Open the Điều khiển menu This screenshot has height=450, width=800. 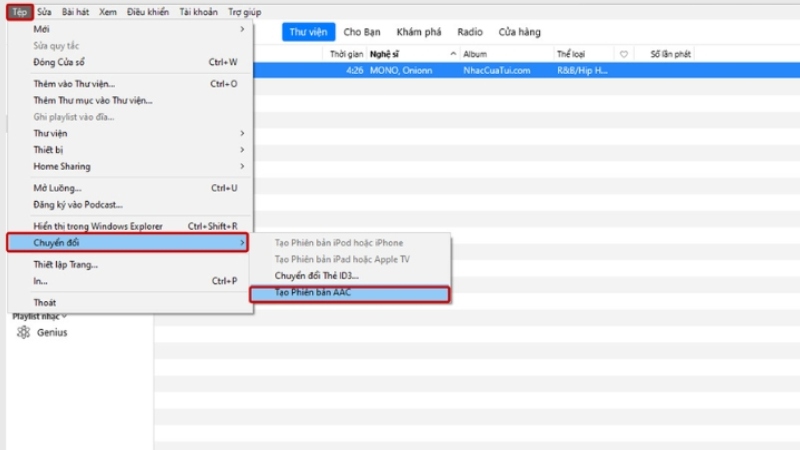[x=147, y=11]
